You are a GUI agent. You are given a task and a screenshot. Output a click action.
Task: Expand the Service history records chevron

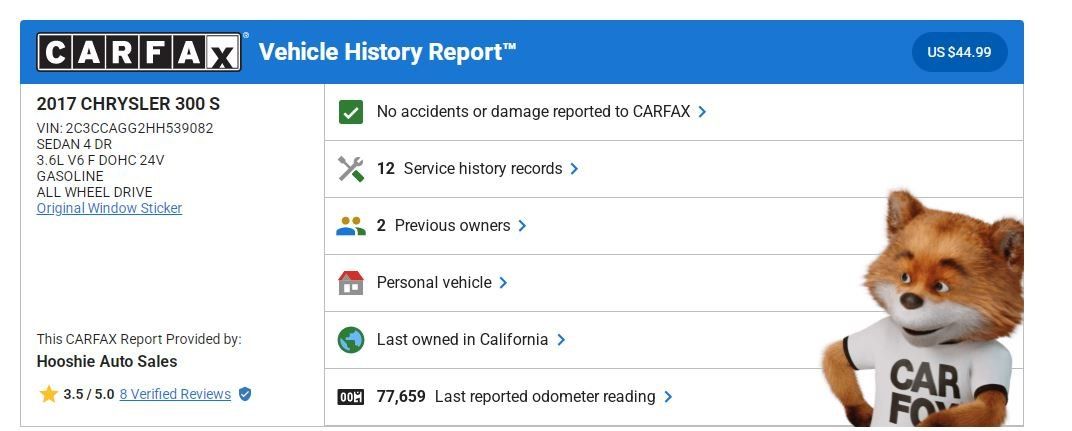(x=574, y=168)
